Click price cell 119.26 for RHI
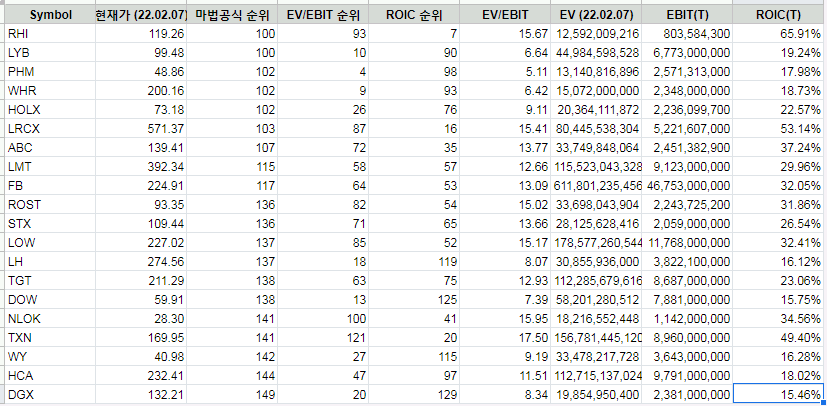This screenshot has width=827, height=406. tap(141, 34)
